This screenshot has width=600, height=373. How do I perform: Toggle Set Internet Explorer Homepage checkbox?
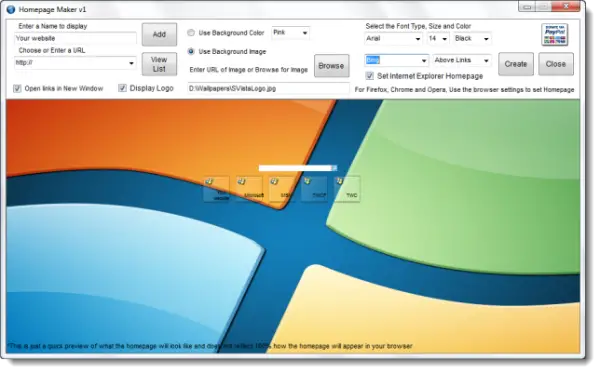pyautogui.click(x=370, y=76)
